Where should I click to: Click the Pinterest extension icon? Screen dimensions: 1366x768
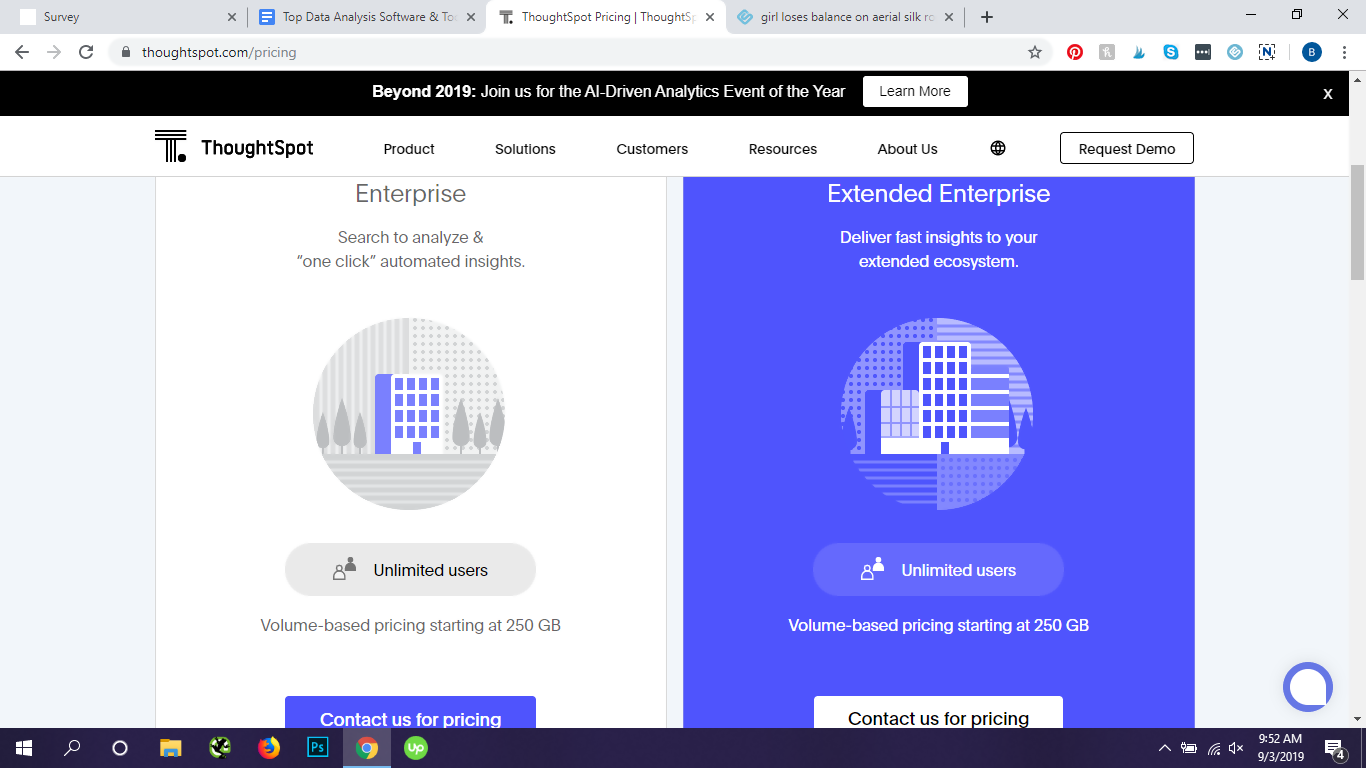tap(1075, 52)
